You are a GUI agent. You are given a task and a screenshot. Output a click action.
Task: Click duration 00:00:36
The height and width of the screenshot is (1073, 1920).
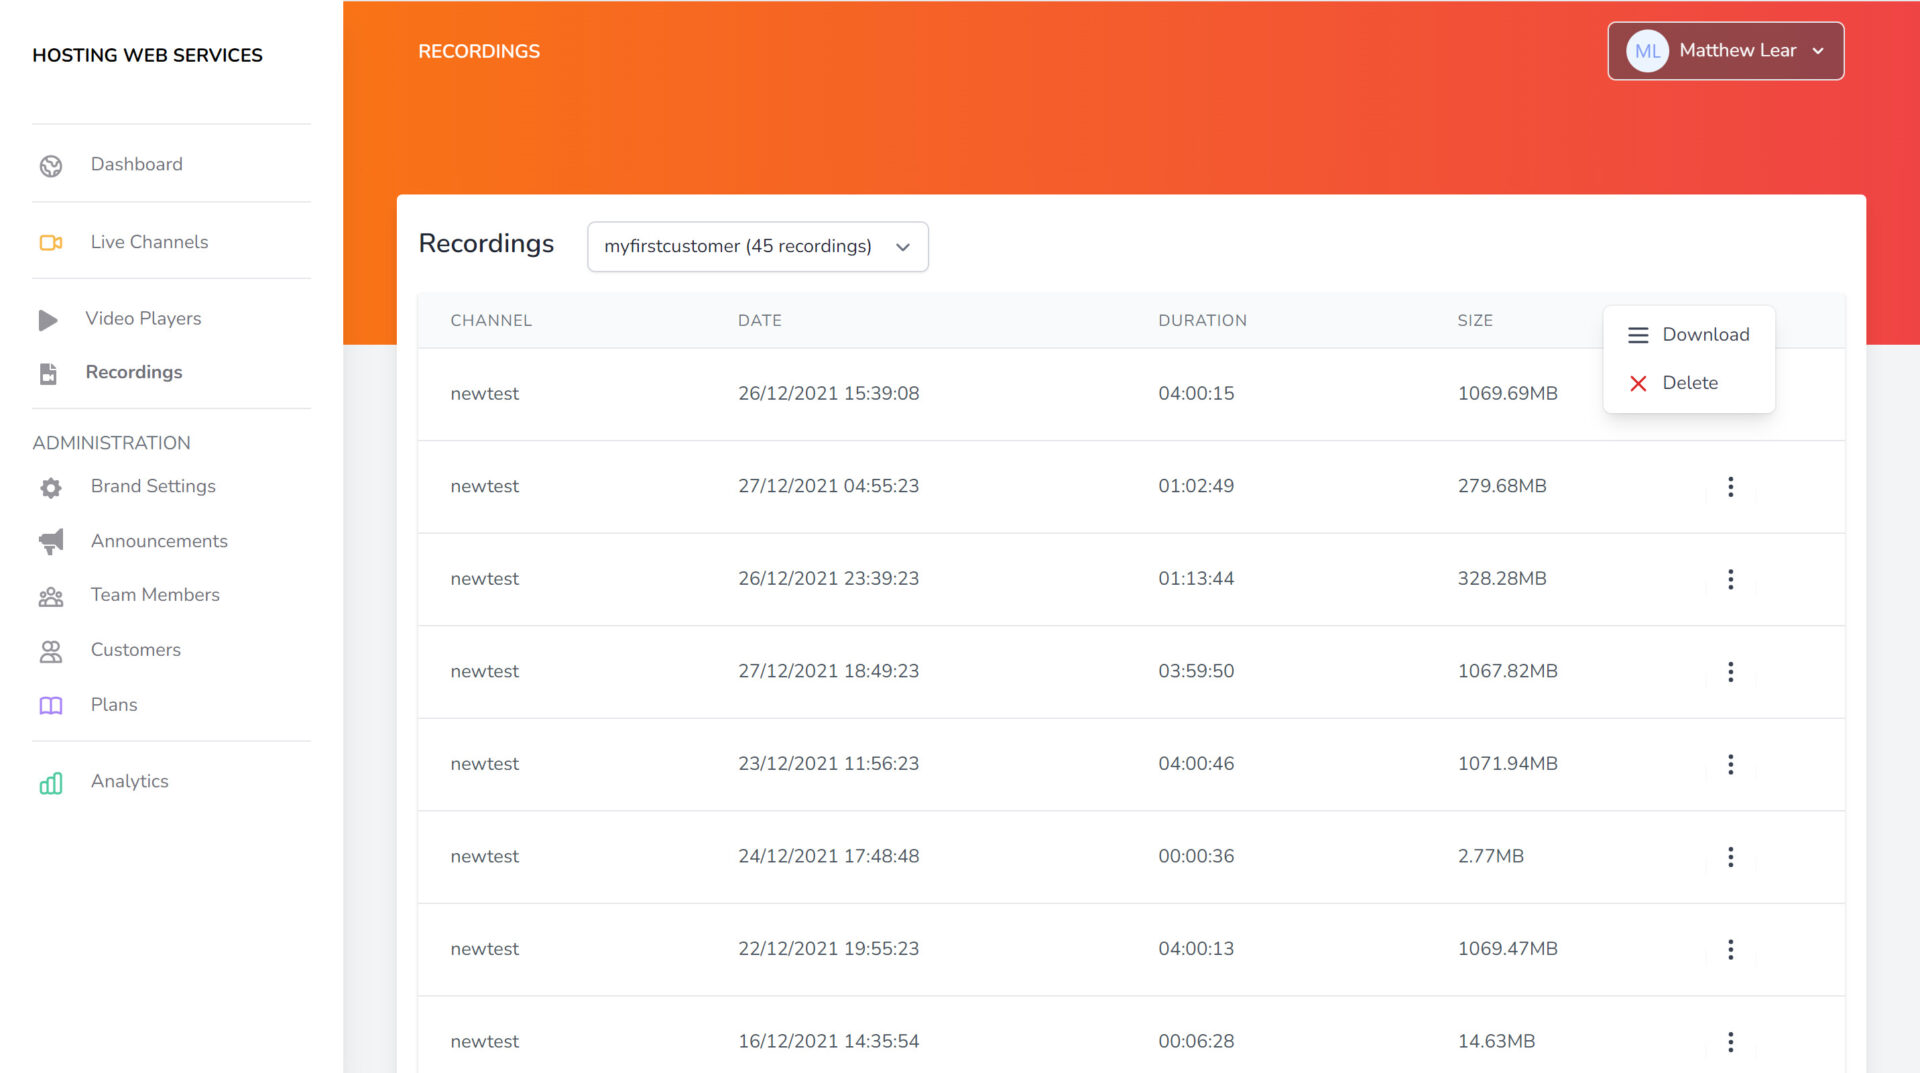point(1196,856)
